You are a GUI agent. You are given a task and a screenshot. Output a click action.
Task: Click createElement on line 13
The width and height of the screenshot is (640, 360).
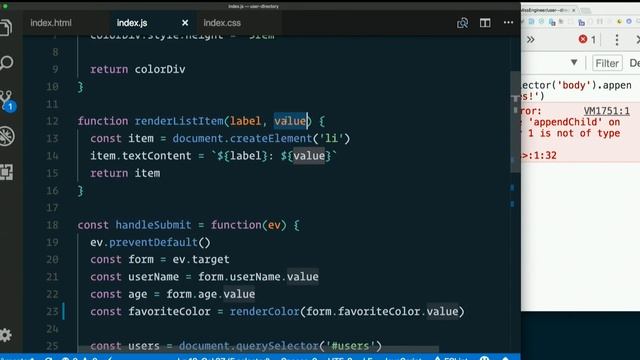coord(271,139)
